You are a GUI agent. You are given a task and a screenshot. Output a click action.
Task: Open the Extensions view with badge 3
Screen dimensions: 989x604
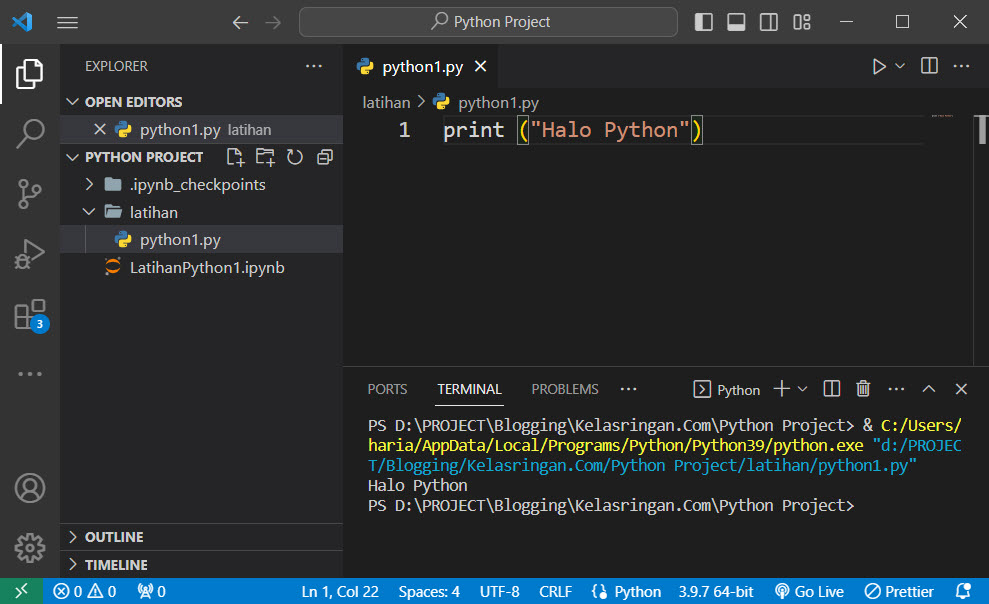[30, 315]
